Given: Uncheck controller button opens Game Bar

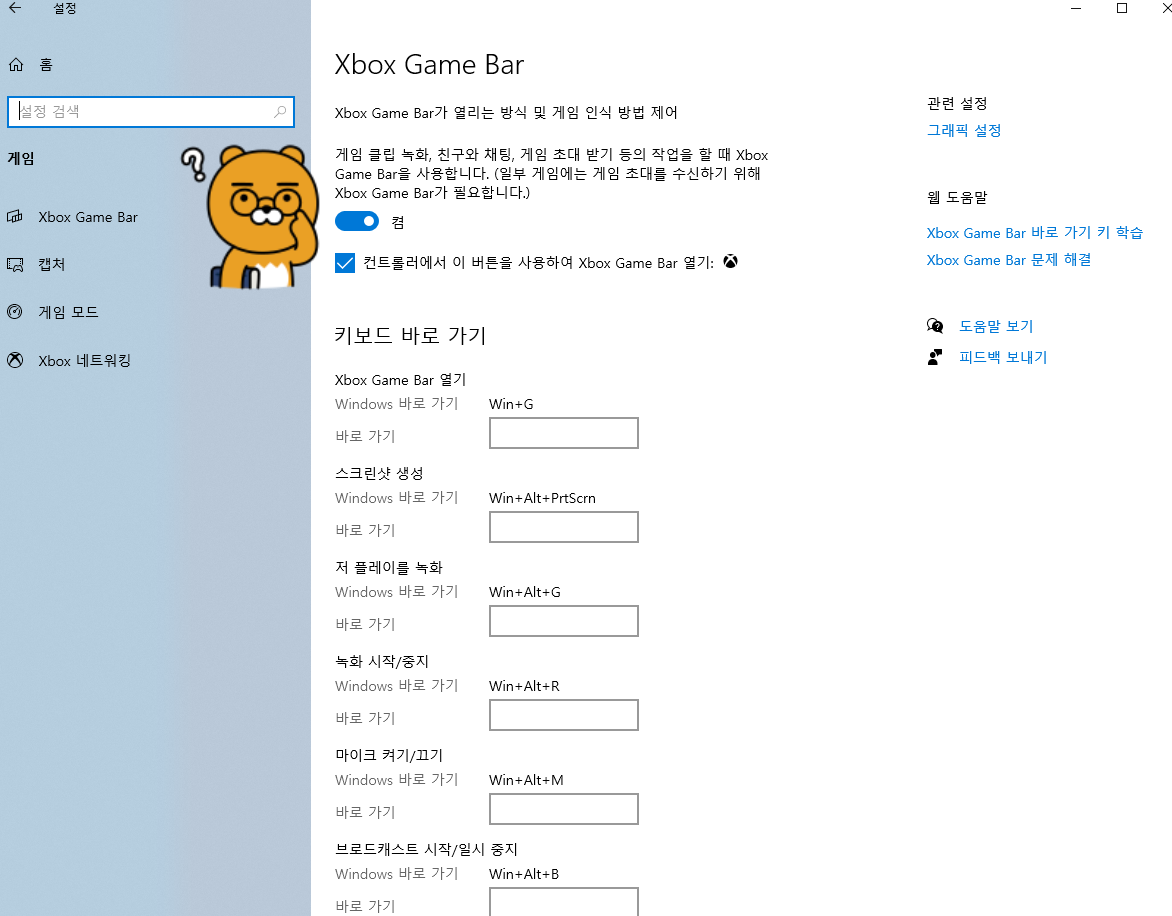Looking at the screenshot, I should pos(345,263).
